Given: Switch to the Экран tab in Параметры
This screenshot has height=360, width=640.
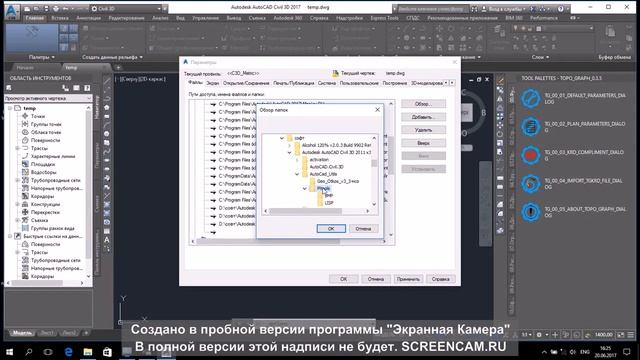Looking at the screenshot, I should tap(212, 83).
